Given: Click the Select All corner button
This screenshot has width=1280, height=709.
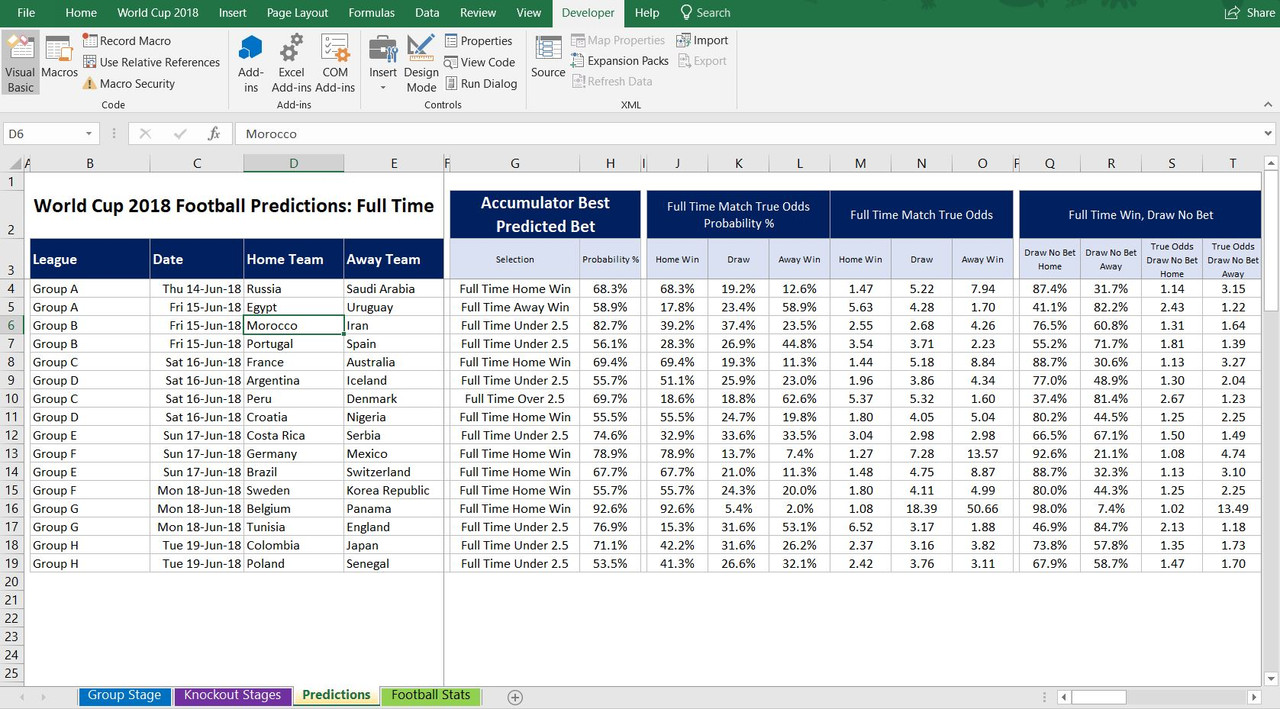Looking at the screenshot, I should 14,164.
